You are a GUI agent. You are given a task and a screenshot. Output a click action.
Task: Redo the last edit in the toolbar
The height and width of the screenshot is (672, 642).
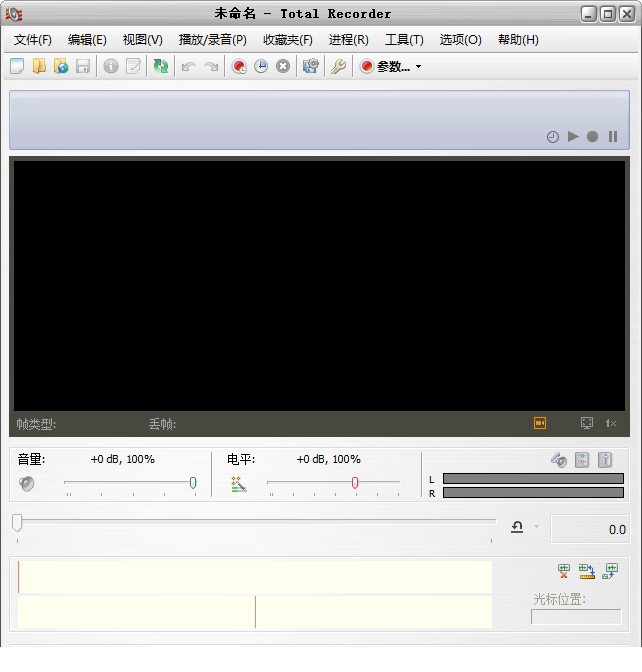pos(211,66)
